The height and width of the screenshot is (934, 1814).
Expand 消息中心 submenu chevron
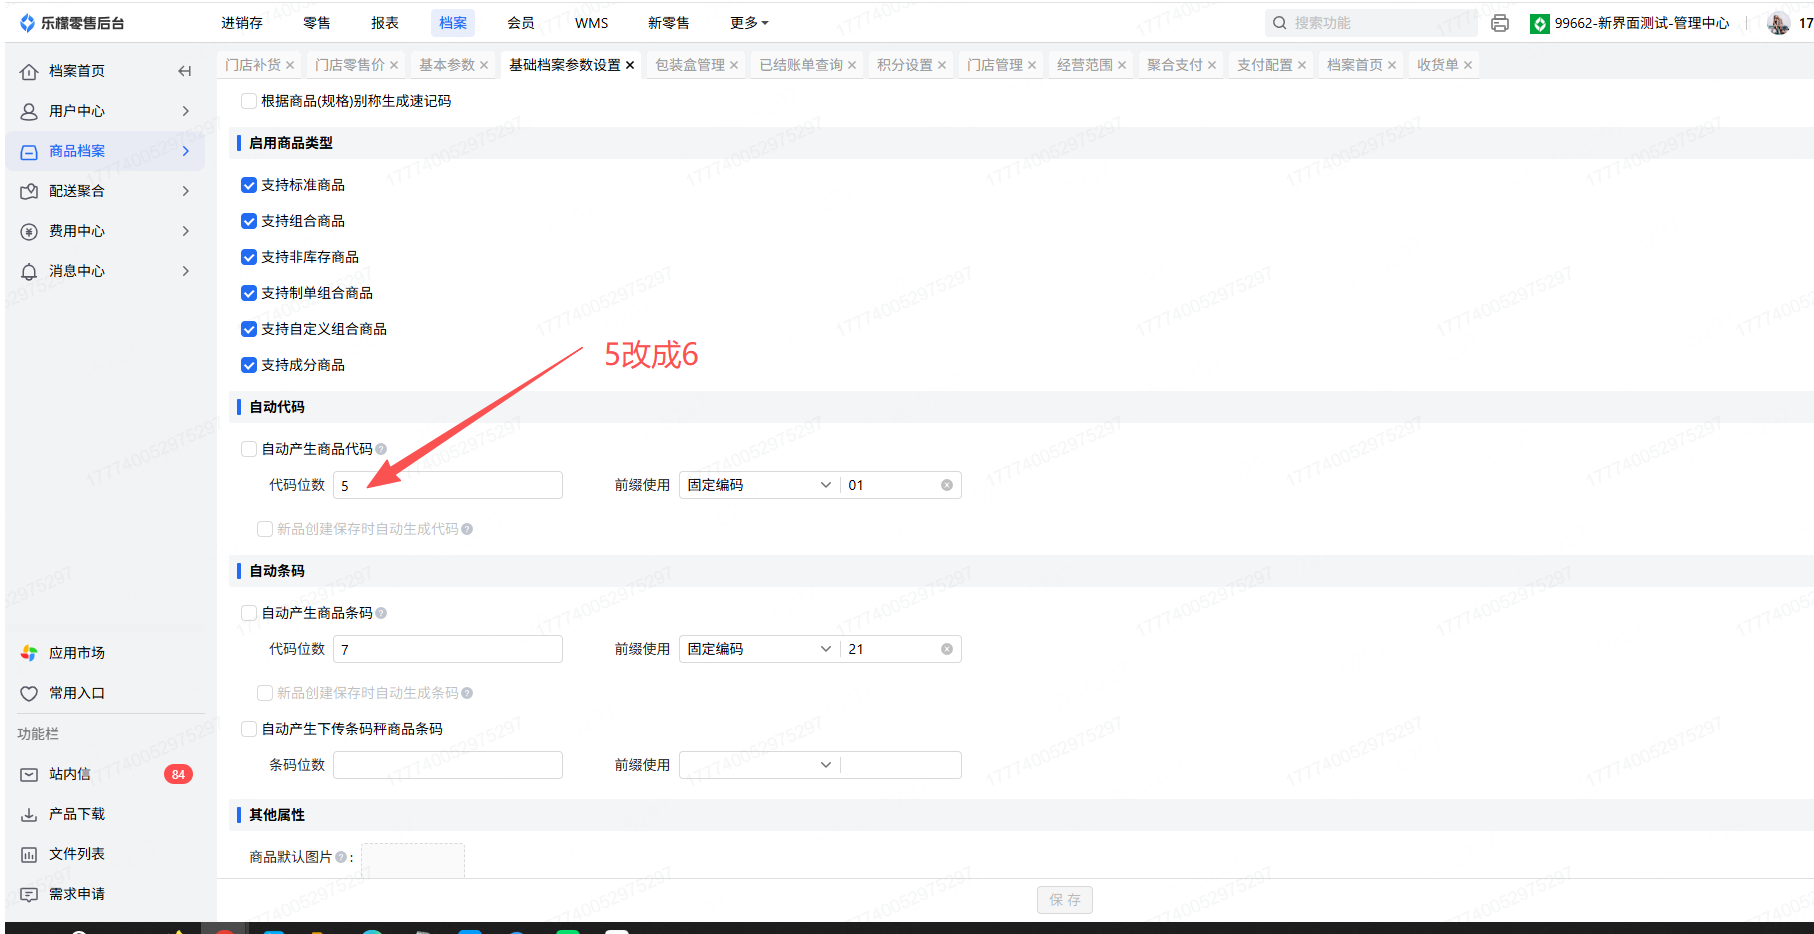(x=186, y=271)
